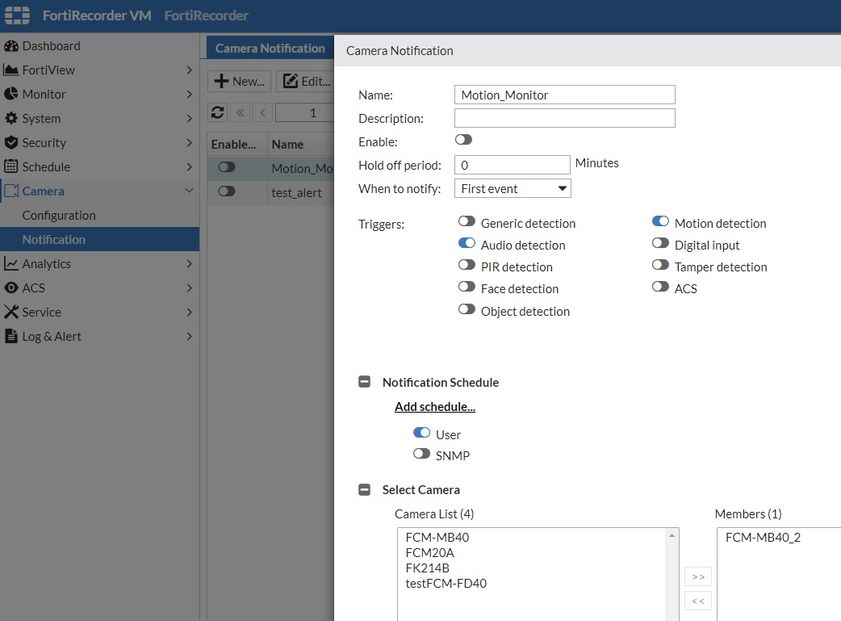Remove member with << button

click(x=698, y=601)
